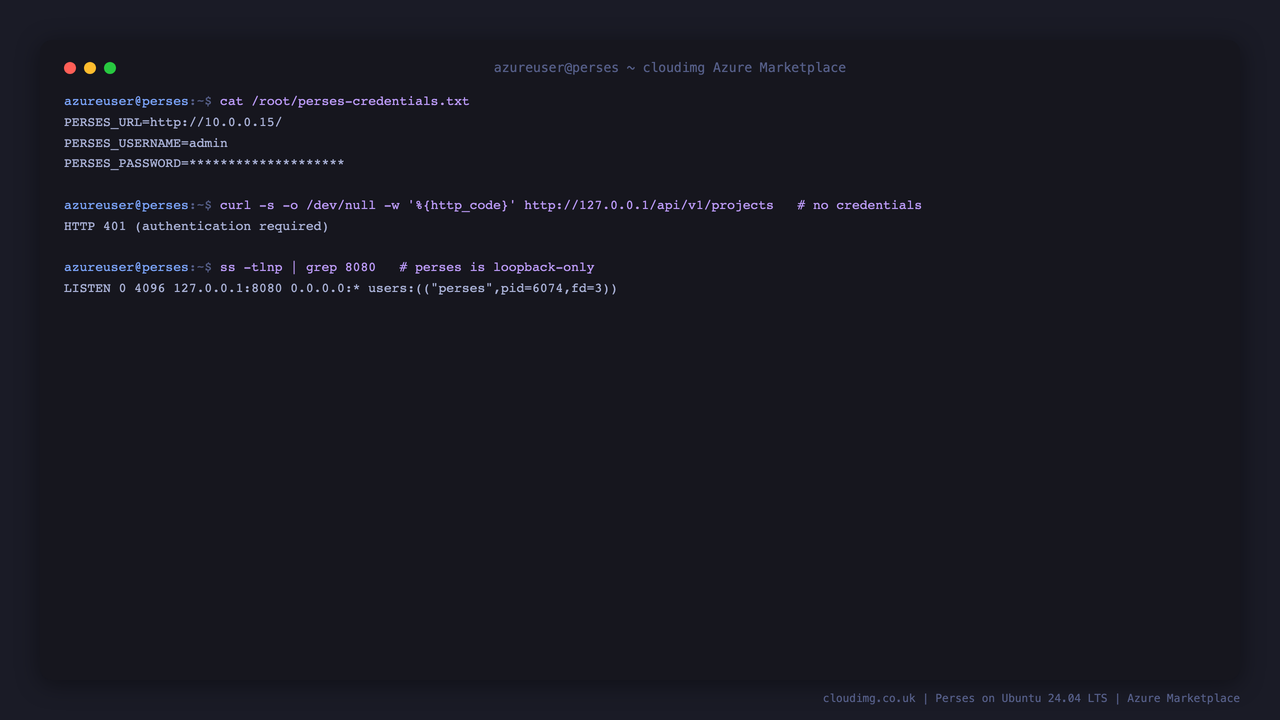Image resolution: width=1280 pixels, height=720 pixels.
Task: Click the red close window dot
Action: coord(70,68)
